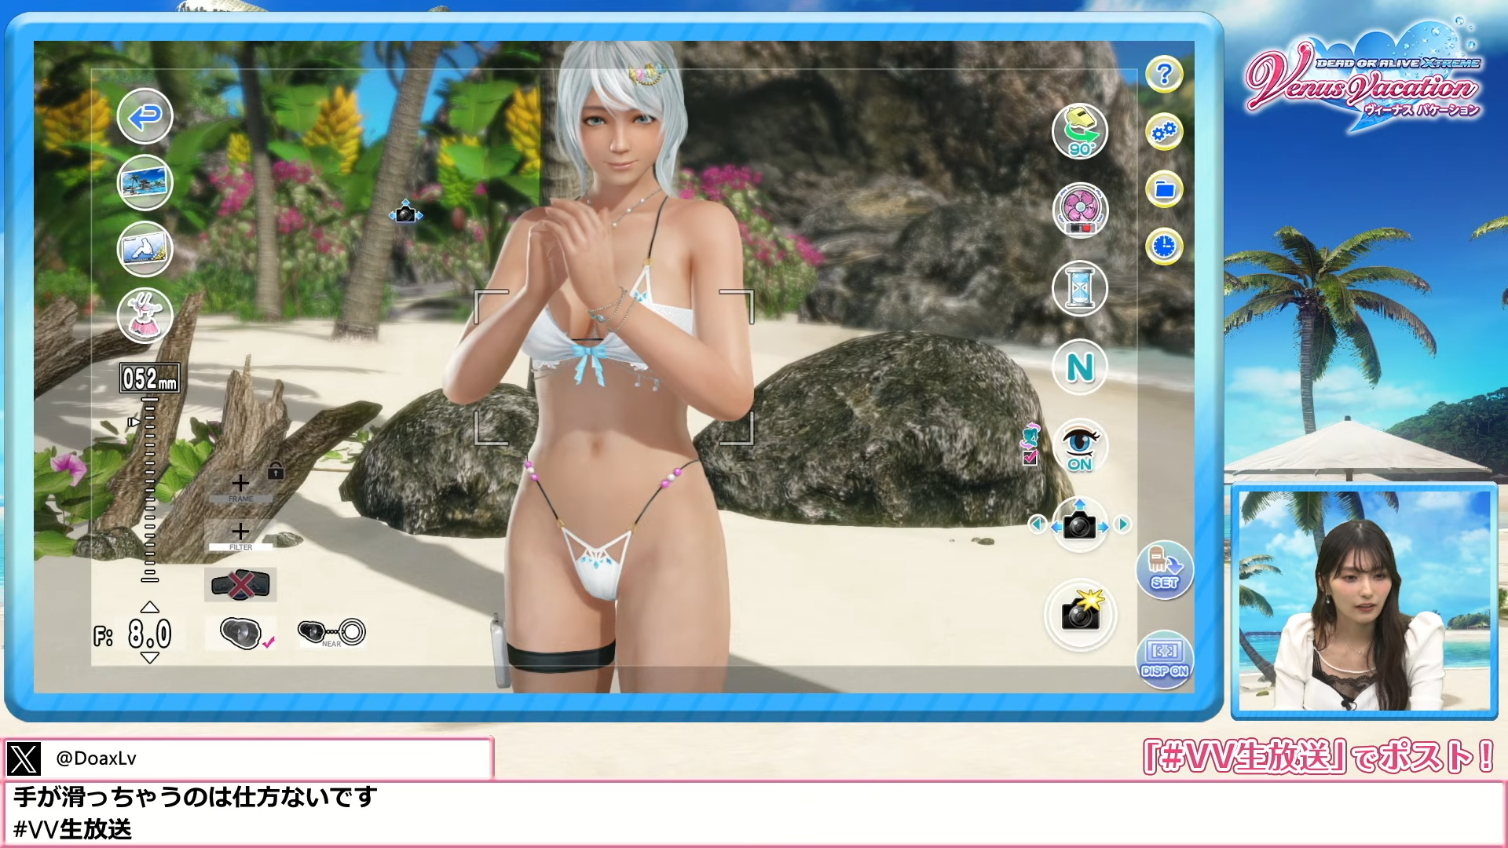This screenshot has height=848, width=1508.
Task: Click the pink fan wind icon
Action: point(1080,210)
